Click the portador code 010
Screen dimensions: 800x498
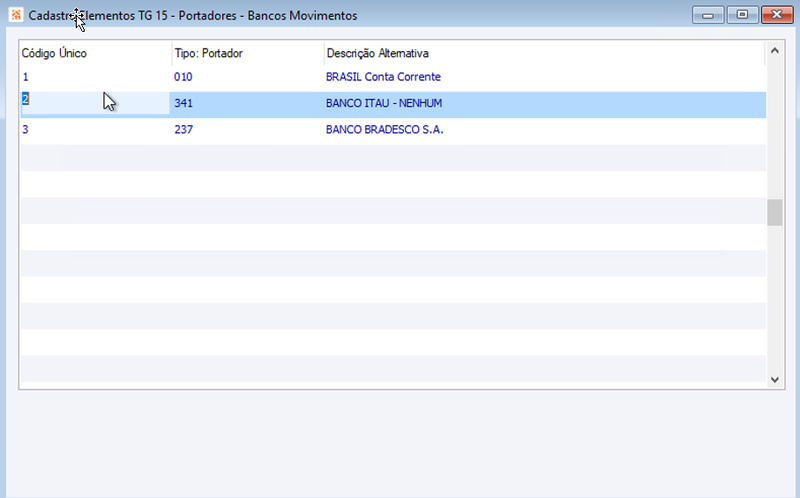(183, 77)
